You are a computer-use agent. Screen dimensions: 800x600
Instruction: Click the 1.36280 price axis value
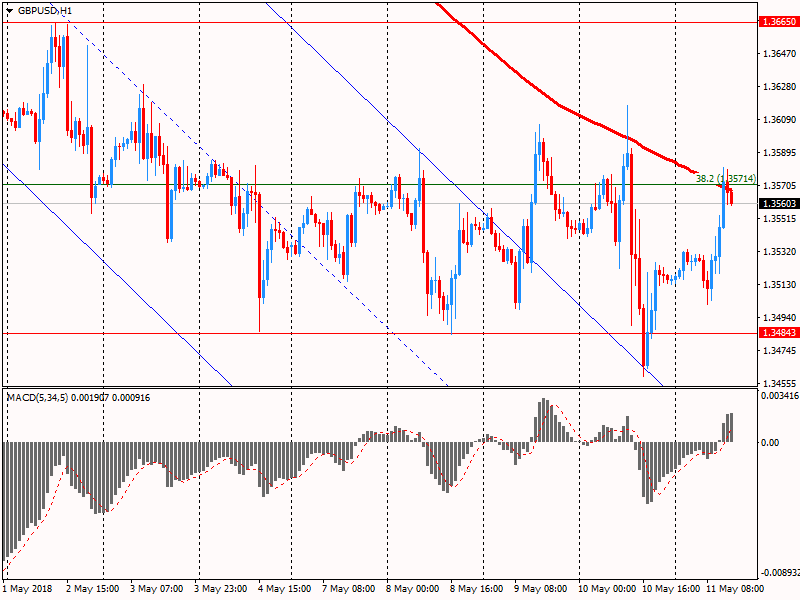point(779,87)
